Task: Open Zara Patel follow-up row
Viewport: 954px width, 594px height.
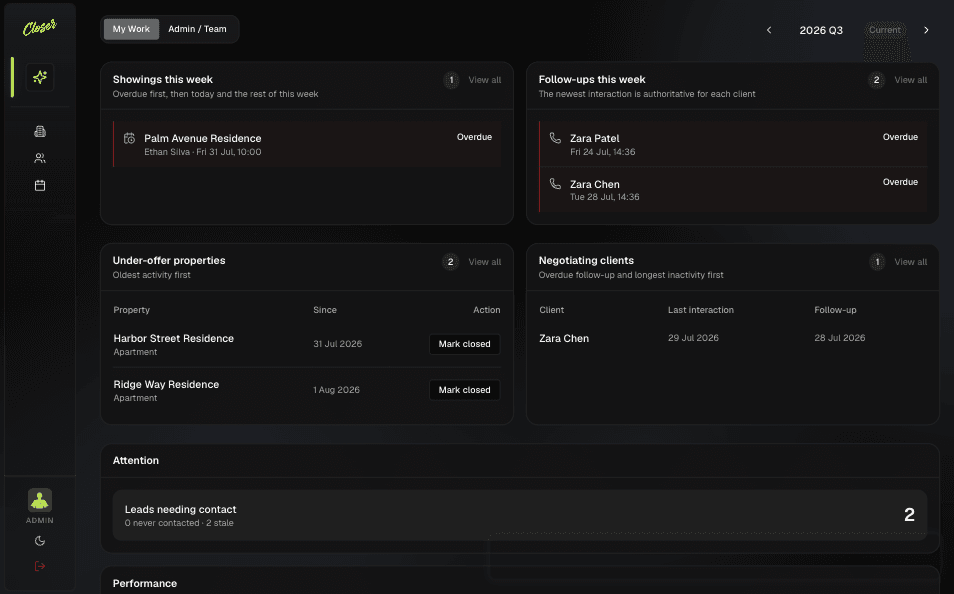Action: pos(733,144)
